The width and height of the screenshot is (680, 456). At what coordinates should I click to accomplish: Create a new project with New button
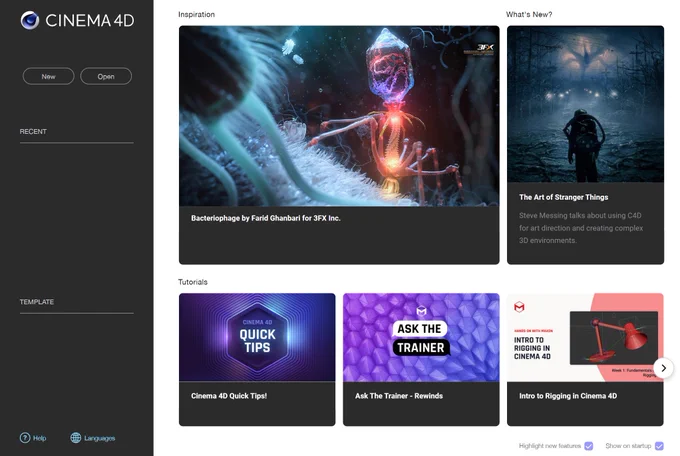pyautogui.click(x=49, y=76)
